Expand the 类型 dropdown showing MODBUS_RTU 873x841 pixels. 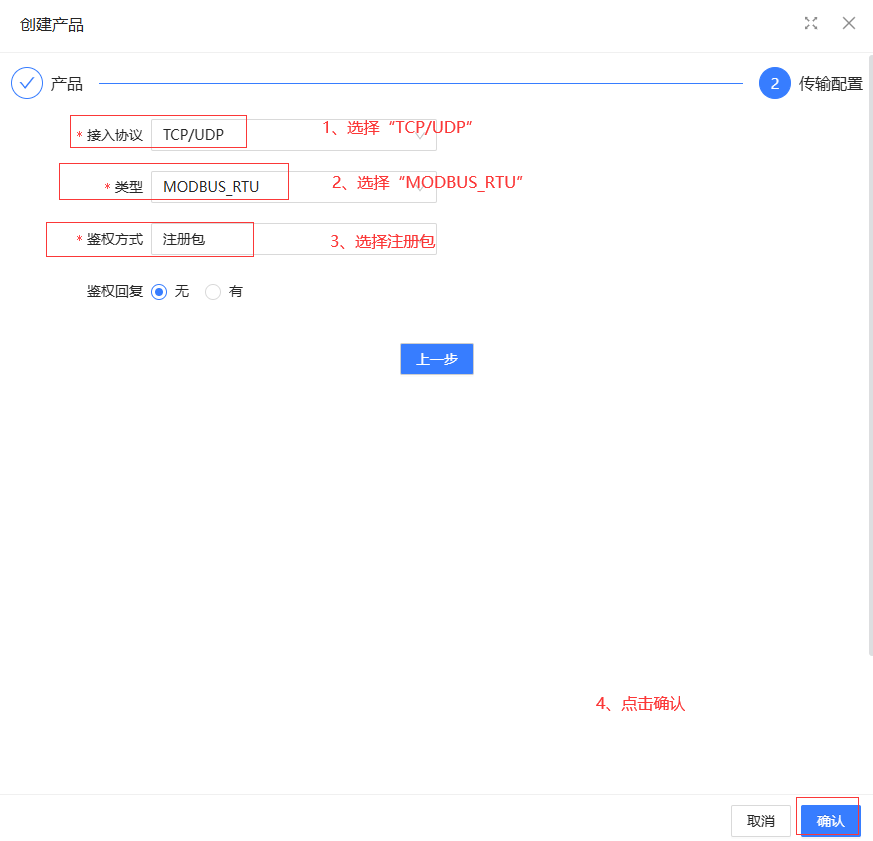tap(293, 187)
